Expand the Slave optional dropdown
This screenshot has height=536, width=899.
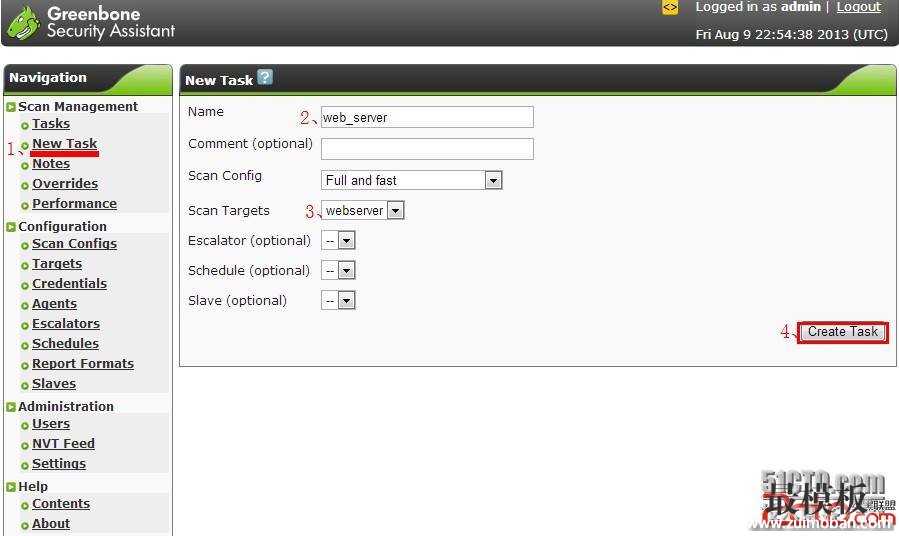346,300
